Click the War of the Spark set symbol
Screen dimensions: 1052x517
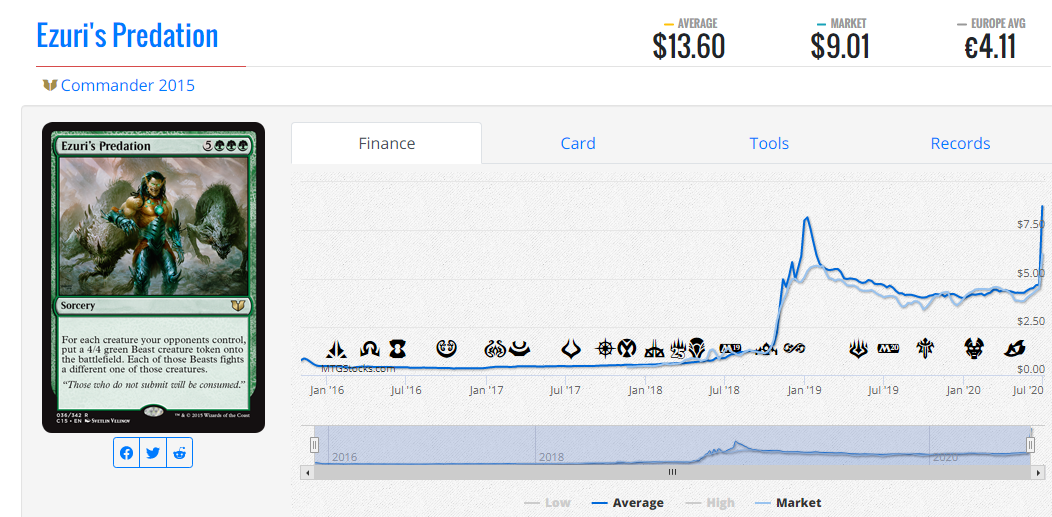click(x=857, y=349)
